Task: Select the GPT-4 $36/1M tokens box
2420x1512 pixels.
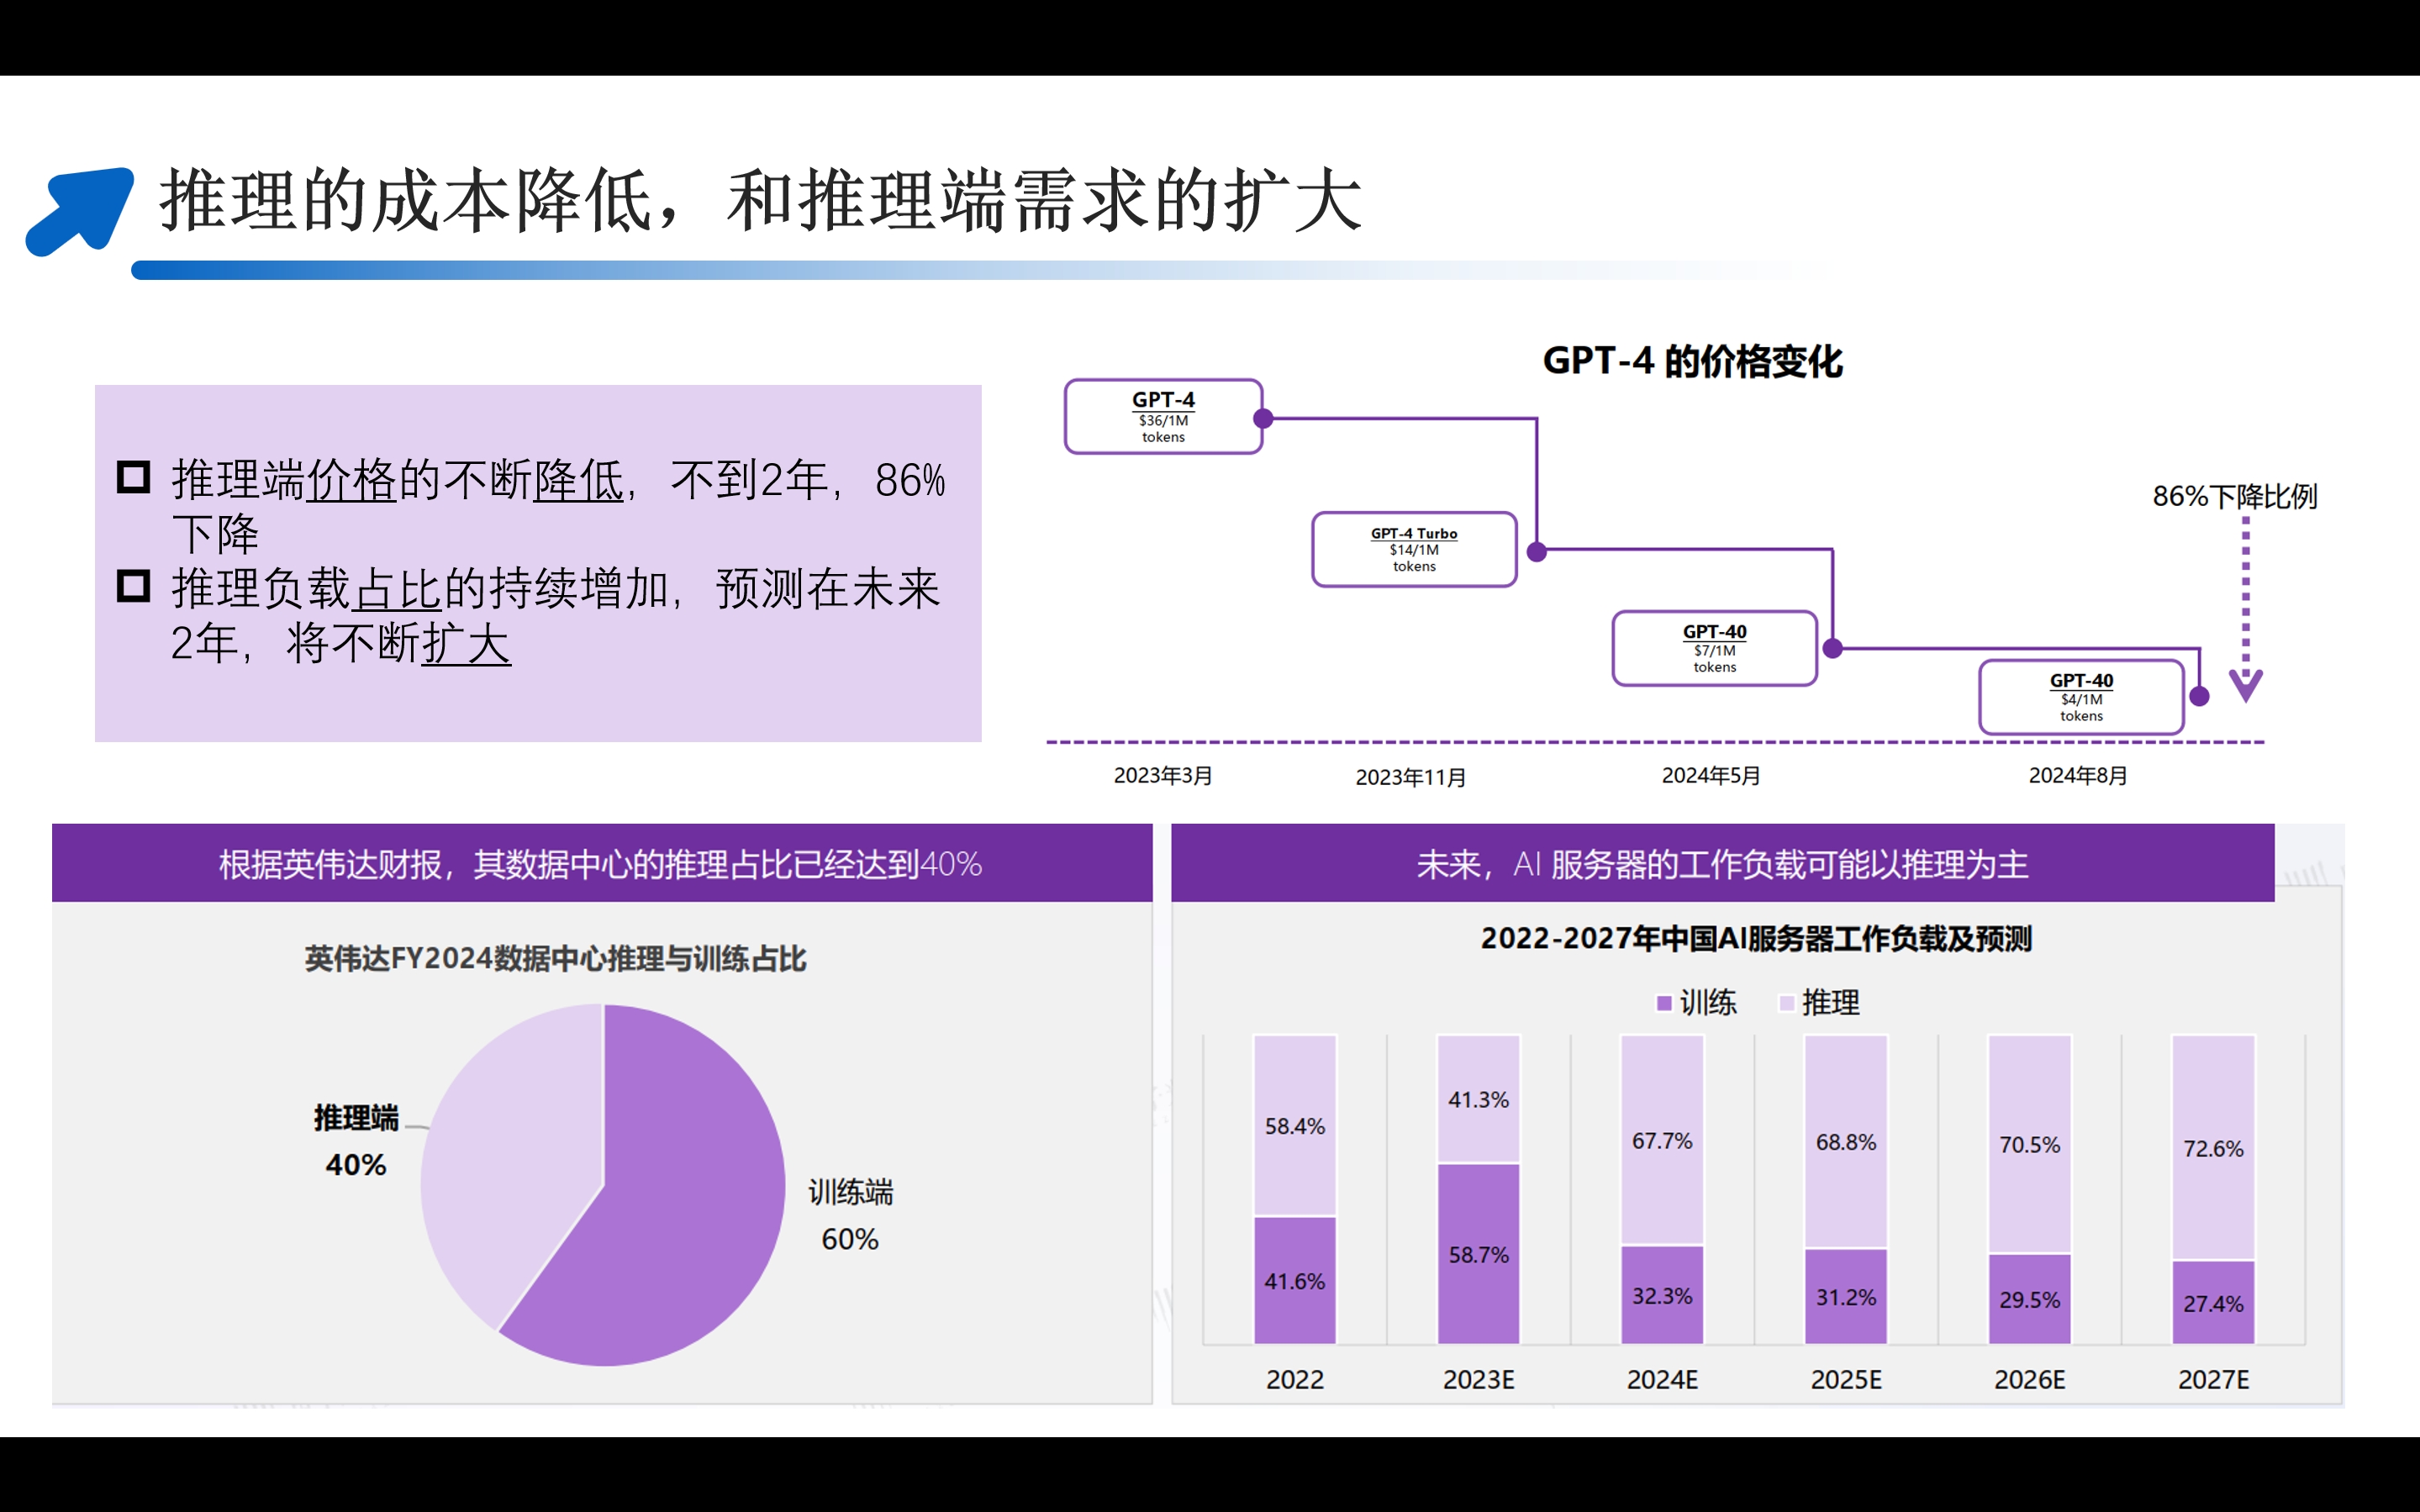Action: (1163, 417)
